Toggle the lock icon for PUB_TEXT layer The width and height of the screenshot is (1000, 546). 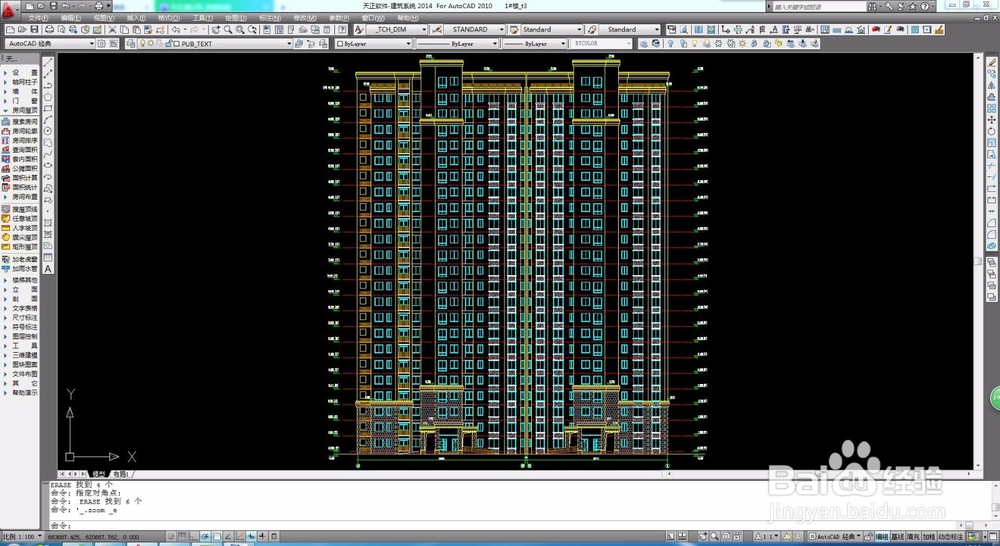click(168, 43)
